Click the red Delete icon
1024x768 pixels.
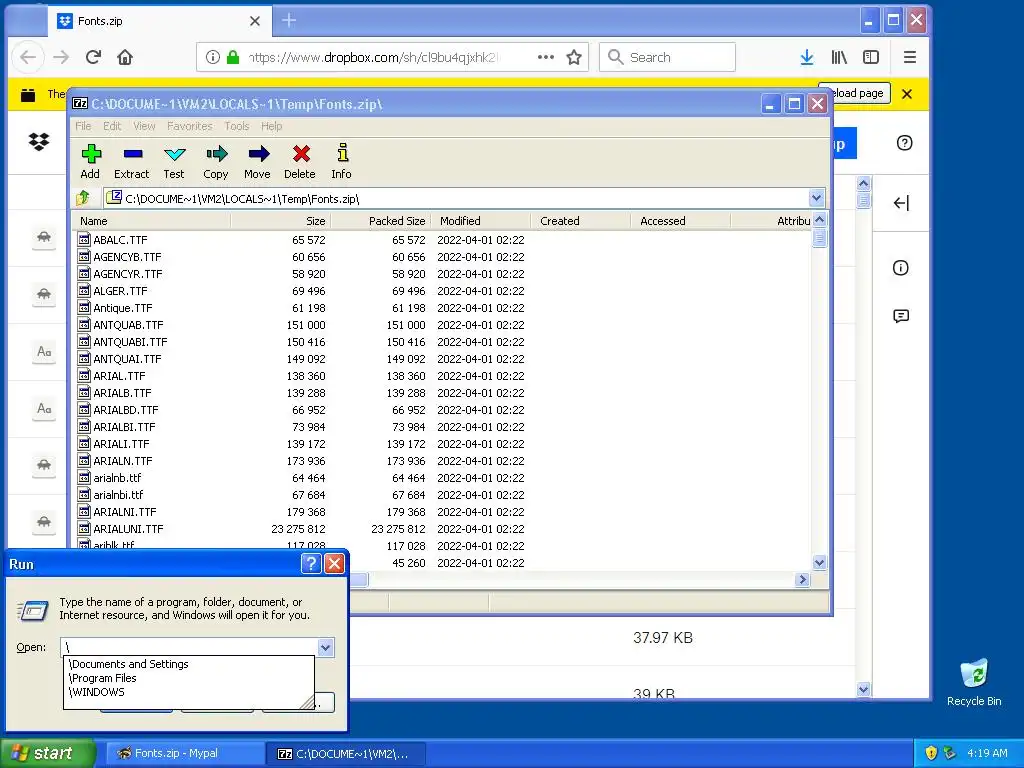click(300, 161)
